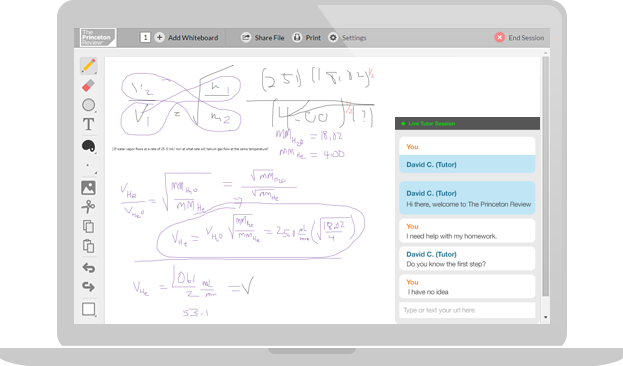The width and height of the screenshot is (623, 366).
Task: Insert an image using picture icon
Action: [x=88, y=188]
